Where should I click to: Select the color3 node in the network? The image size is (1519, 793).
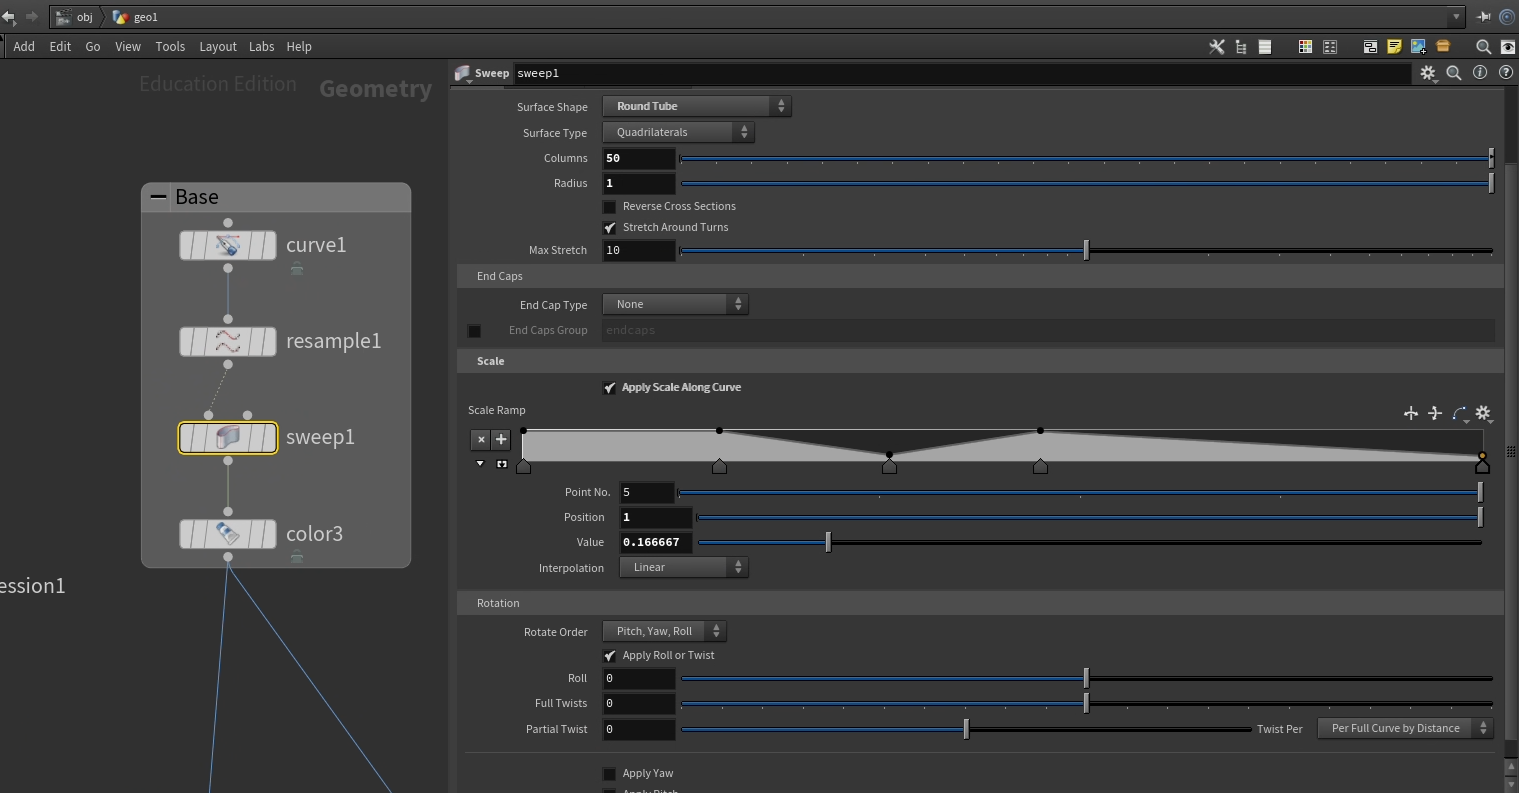pos(228,534)
